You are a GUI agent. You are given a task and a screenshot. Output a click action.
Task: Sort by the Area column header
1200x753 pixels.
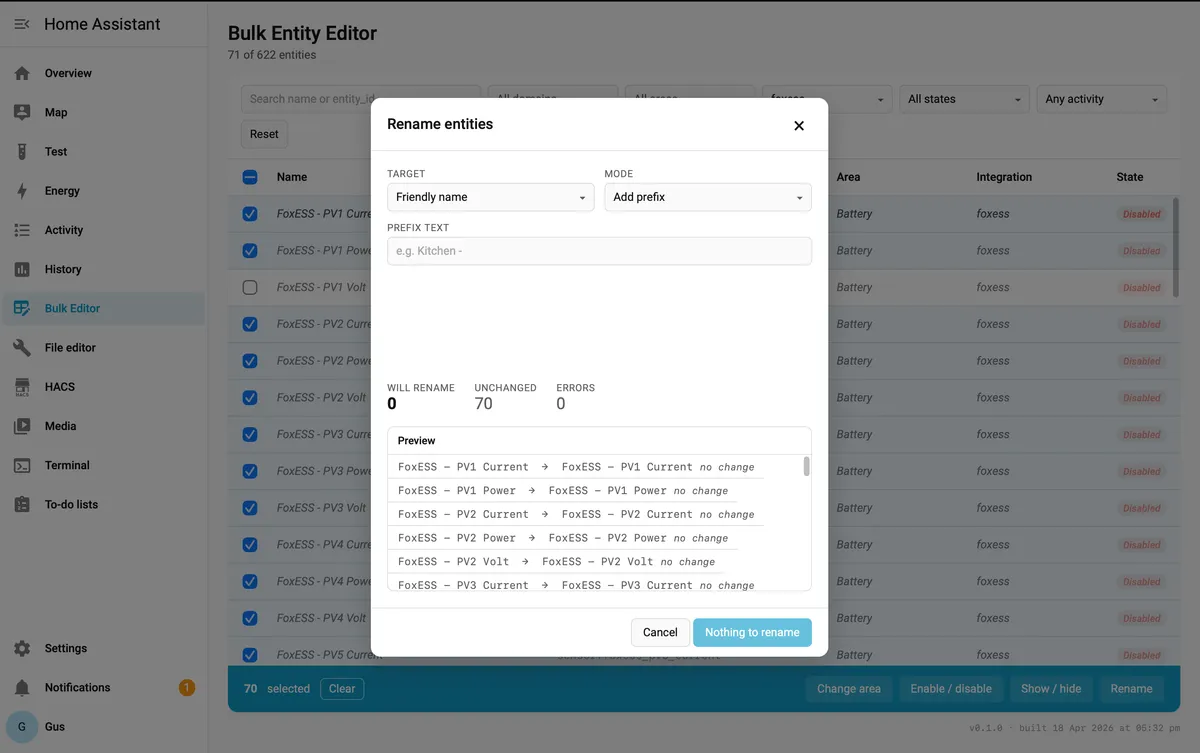848,177
